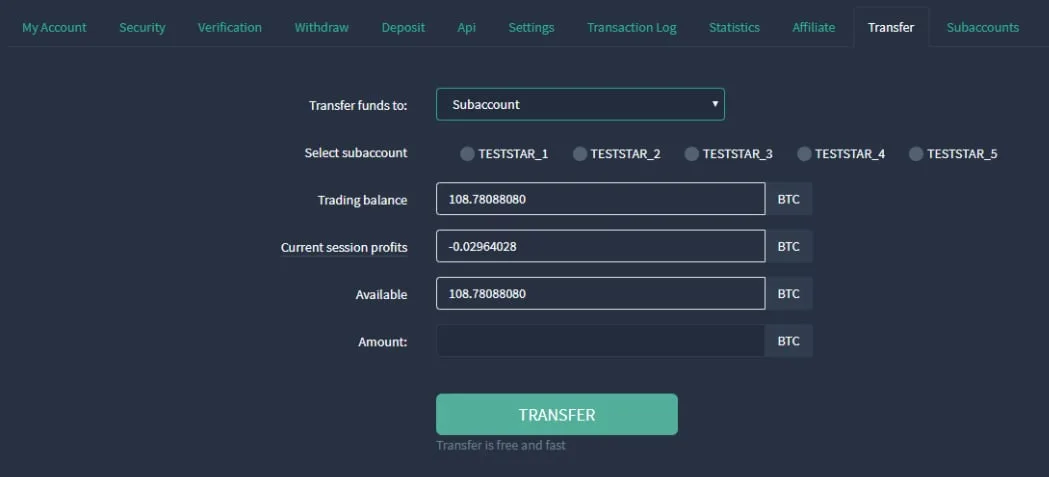The image size is (1049, 477).
Task: Click the BTC label beside Amount
Action: [789, 341]
